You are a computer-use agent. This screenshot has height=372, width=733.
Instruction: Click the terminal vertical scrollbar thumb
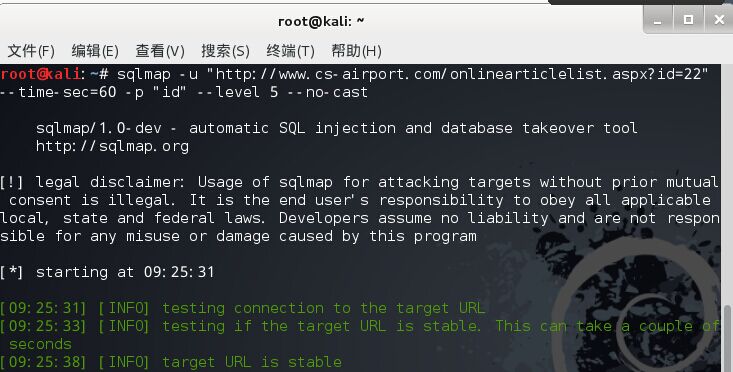[x=727, y=339]
